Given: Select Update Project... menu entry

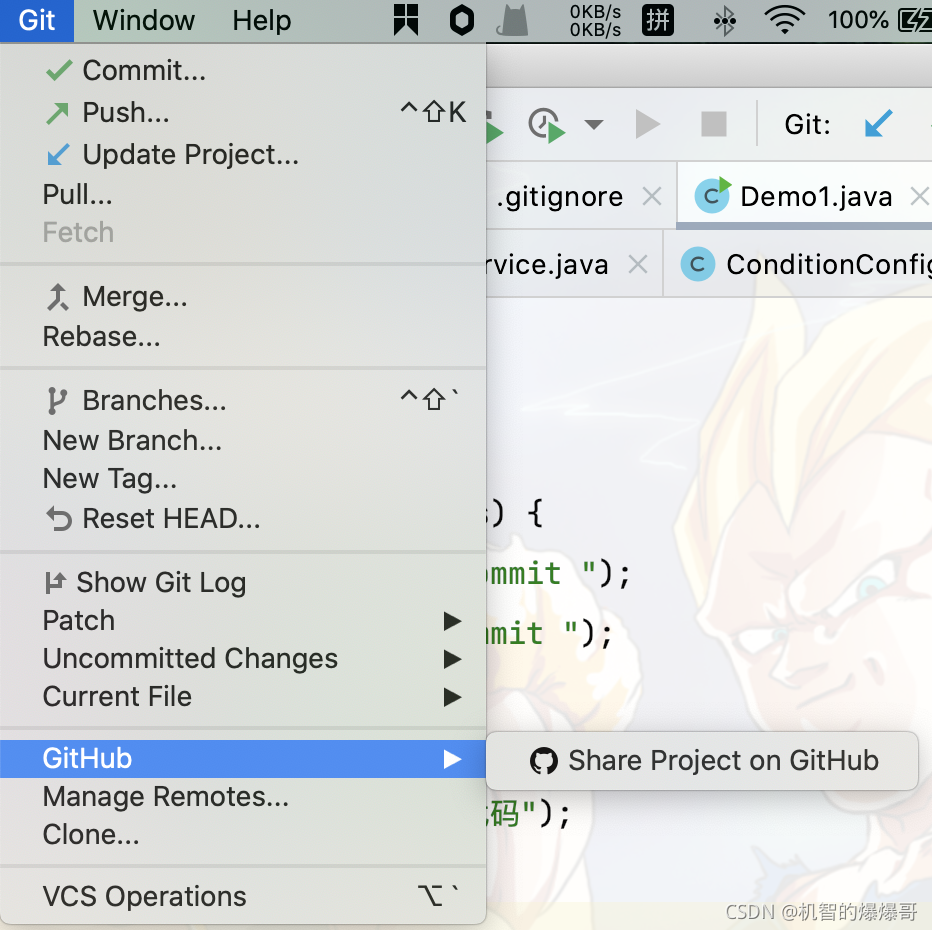Looking at the screenshot, I should (x=243, y=155).
